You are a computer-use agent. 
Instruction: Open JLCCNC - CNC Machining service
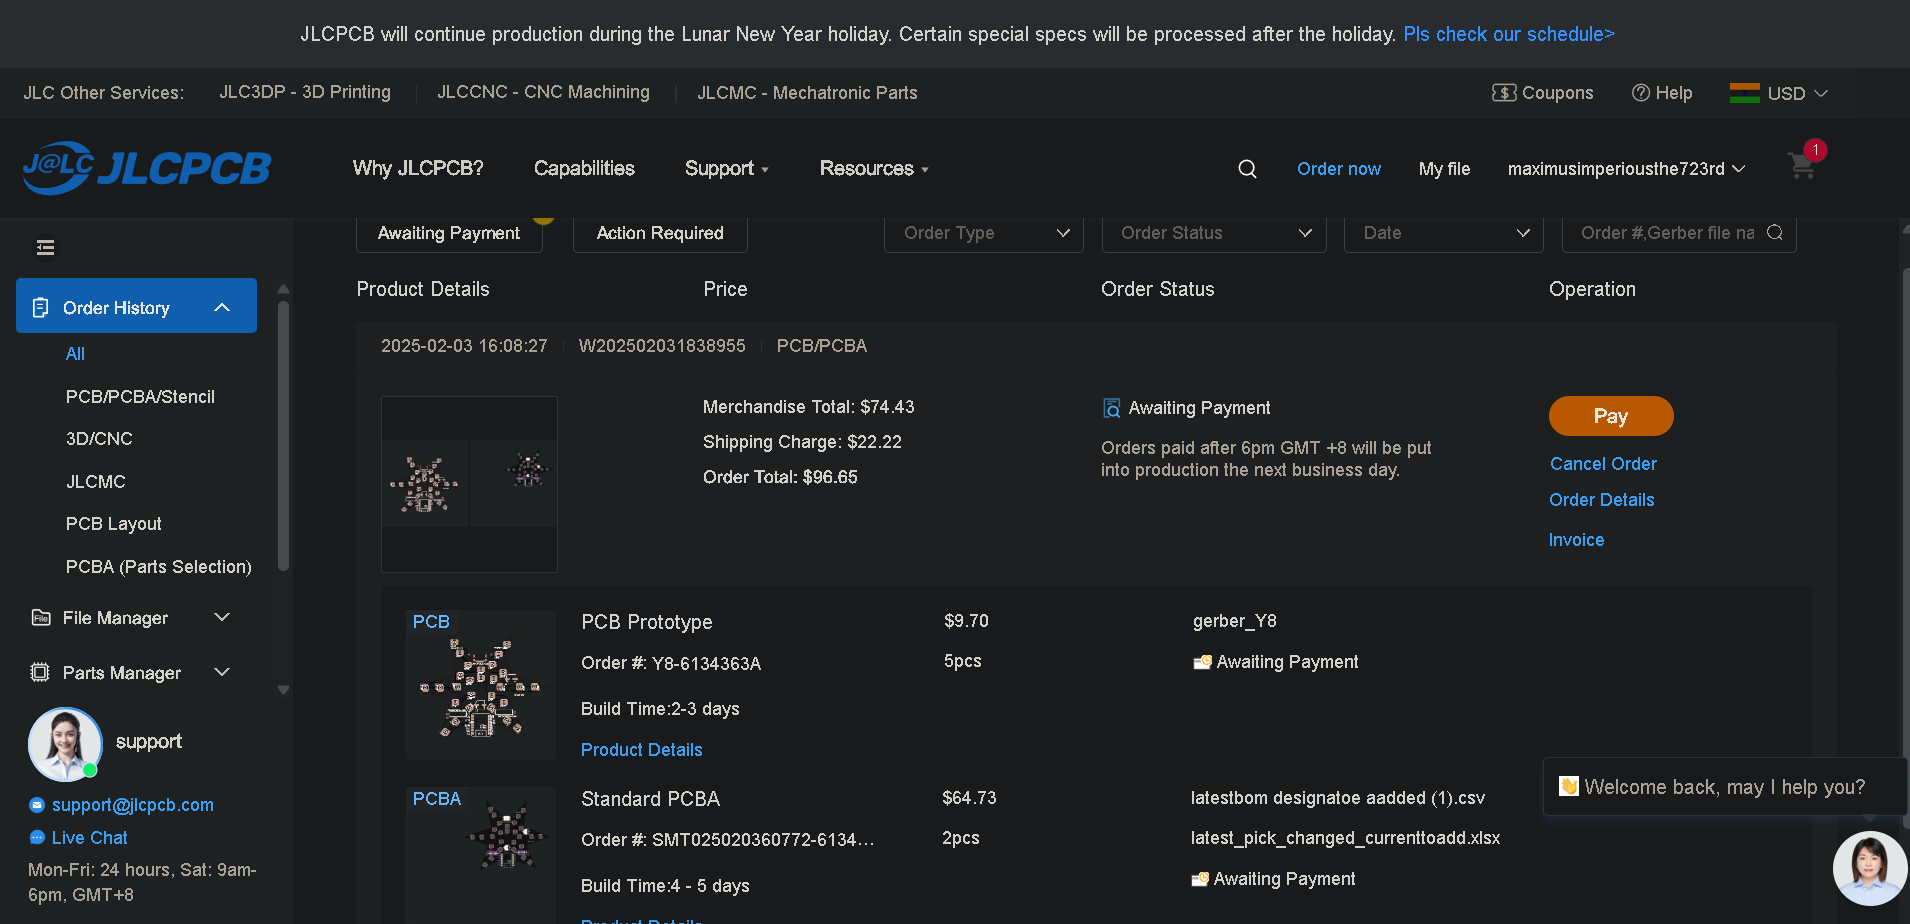(x=543, y=92)
